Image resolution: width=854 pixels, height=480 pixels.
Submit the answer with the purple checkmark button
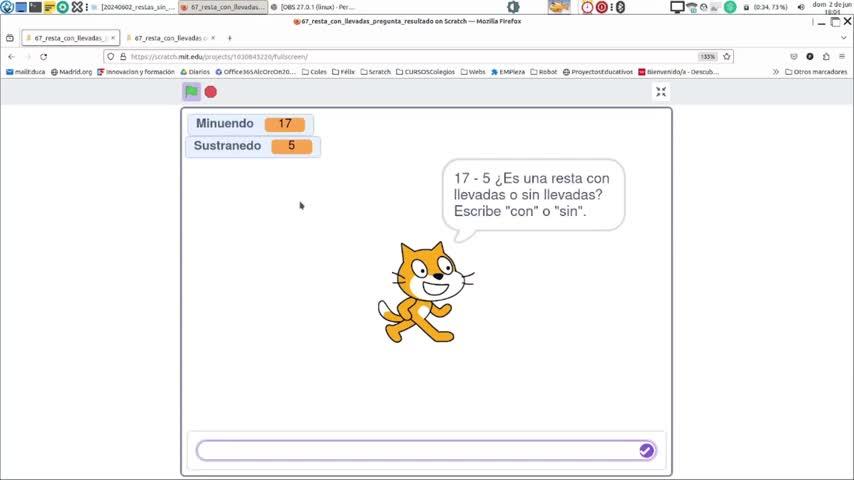[646, 451]
